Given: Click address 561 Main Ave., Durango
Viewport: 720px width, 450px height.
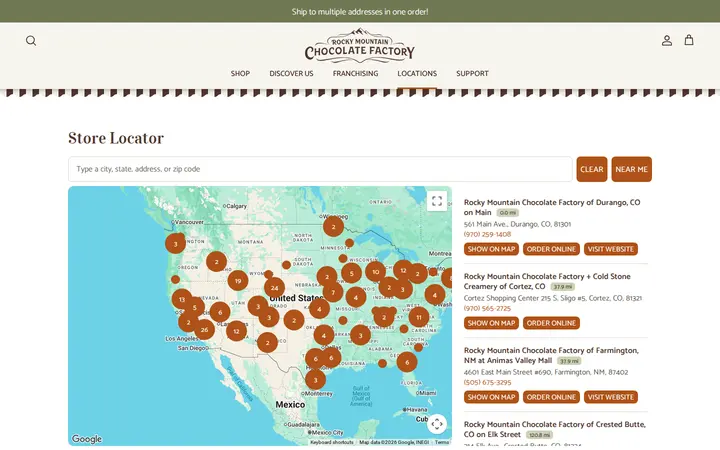Looking at the screenshot, I should tap(517, 224).
